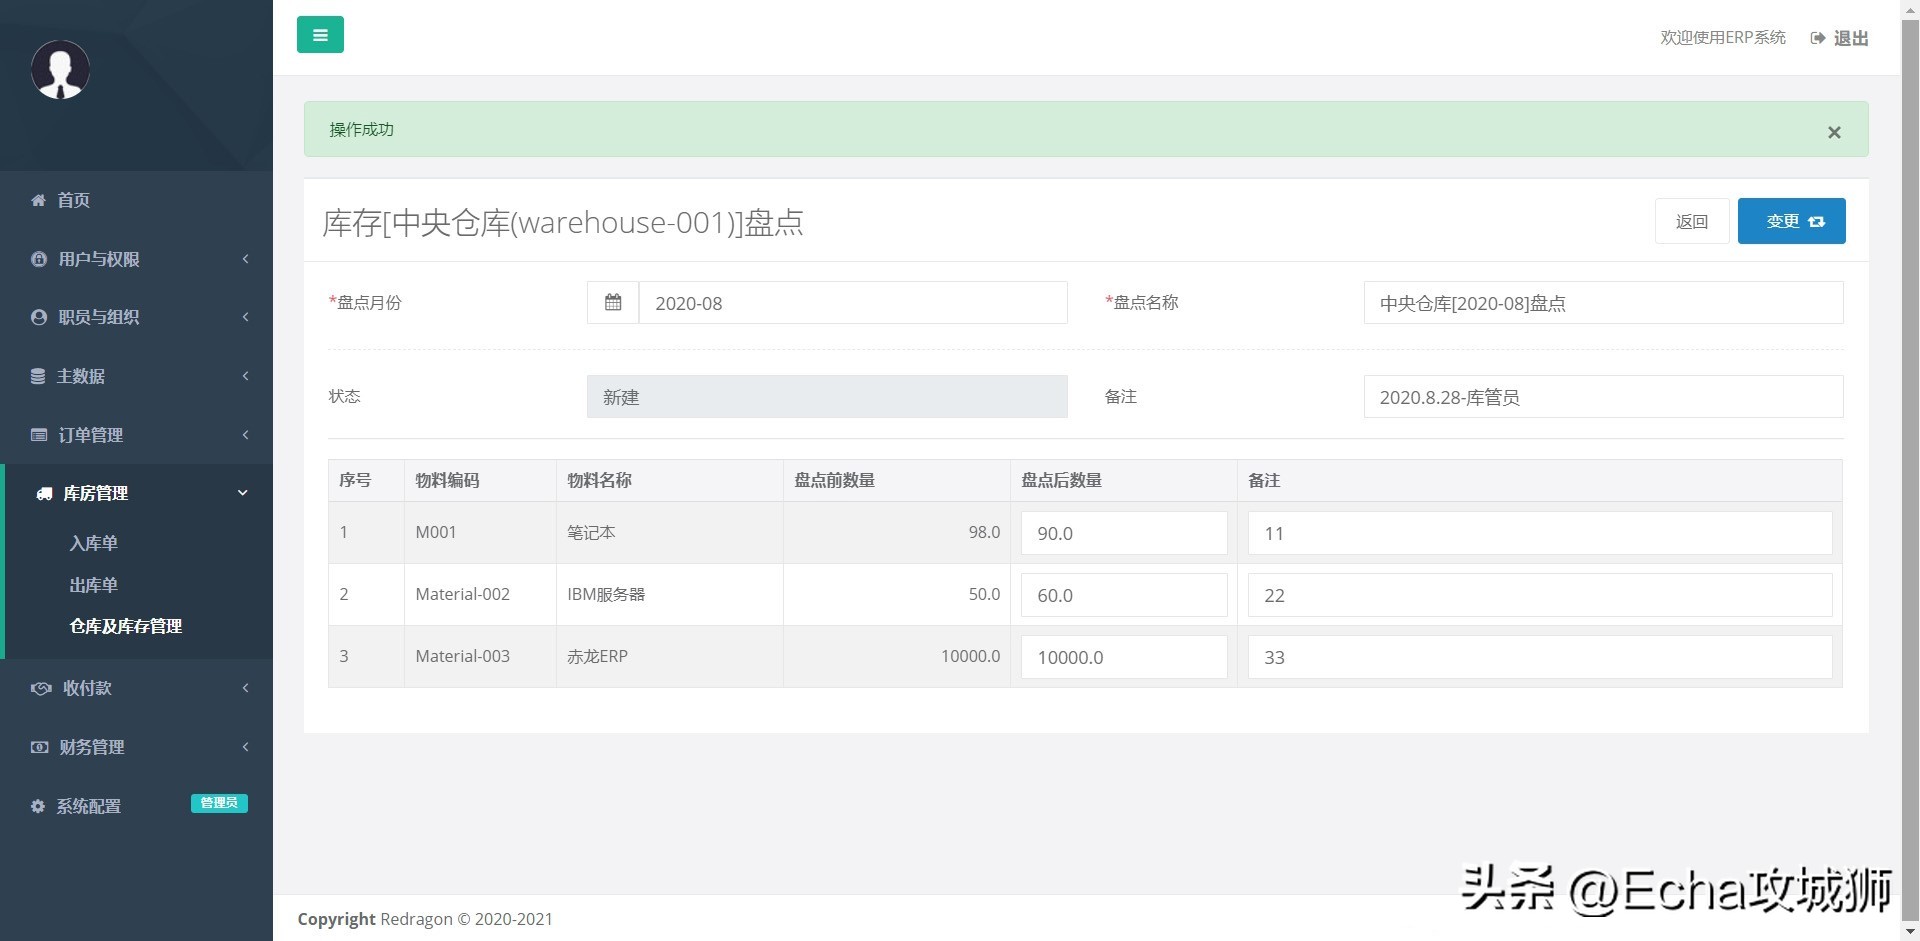Viewport: 1920px width, 941px height.
Task: Select the 首页 home icon
Action: (38, 200)
